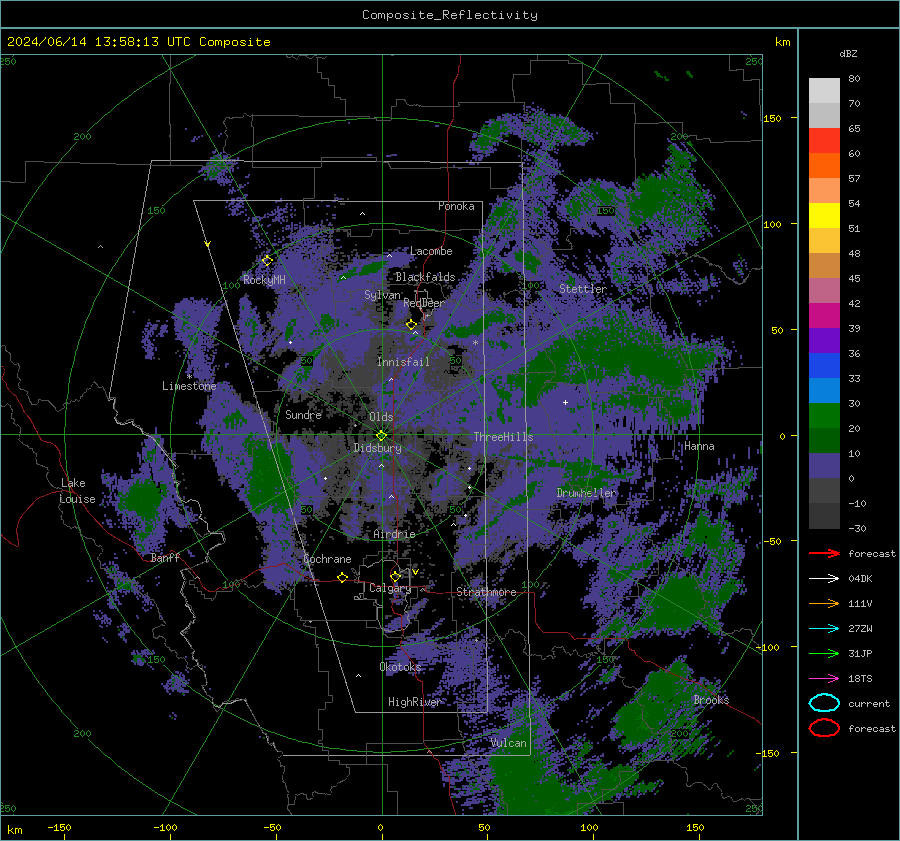The image size is (900, 841).
Task: Click the Sylvan label on map
Action: click(382, 295)
